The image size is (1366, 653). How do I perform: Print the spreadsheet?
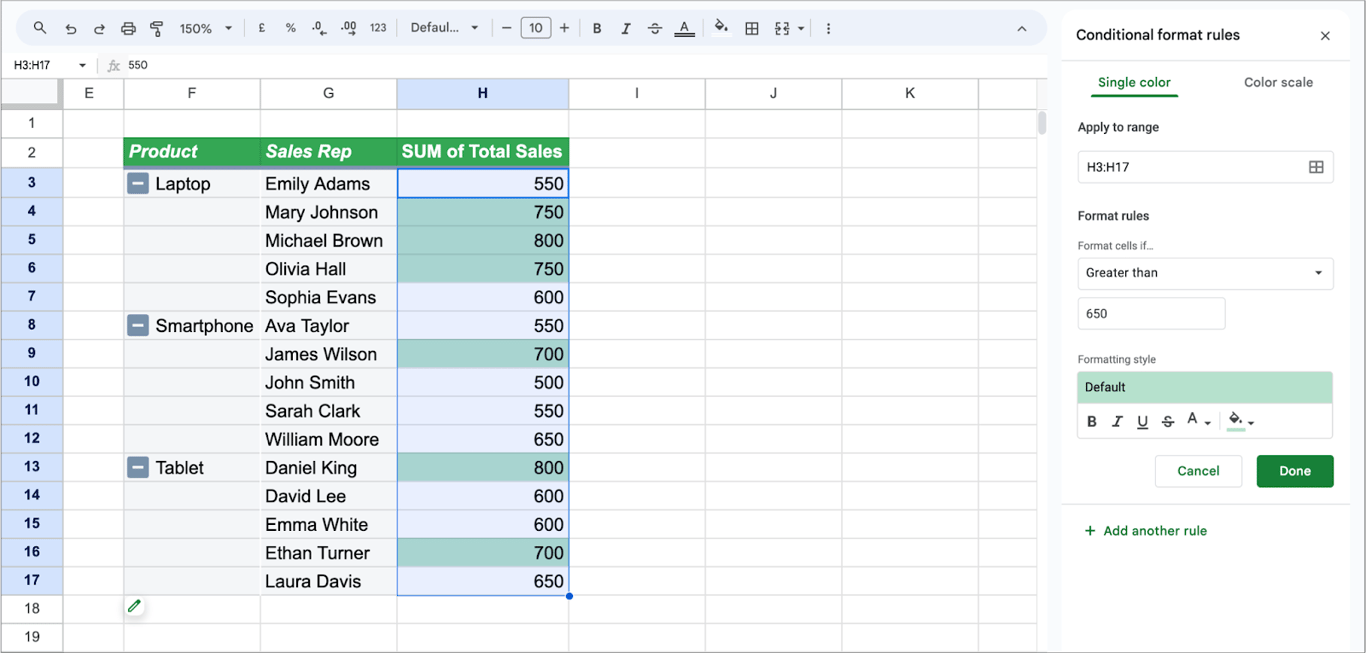click(x=128, y=28)
